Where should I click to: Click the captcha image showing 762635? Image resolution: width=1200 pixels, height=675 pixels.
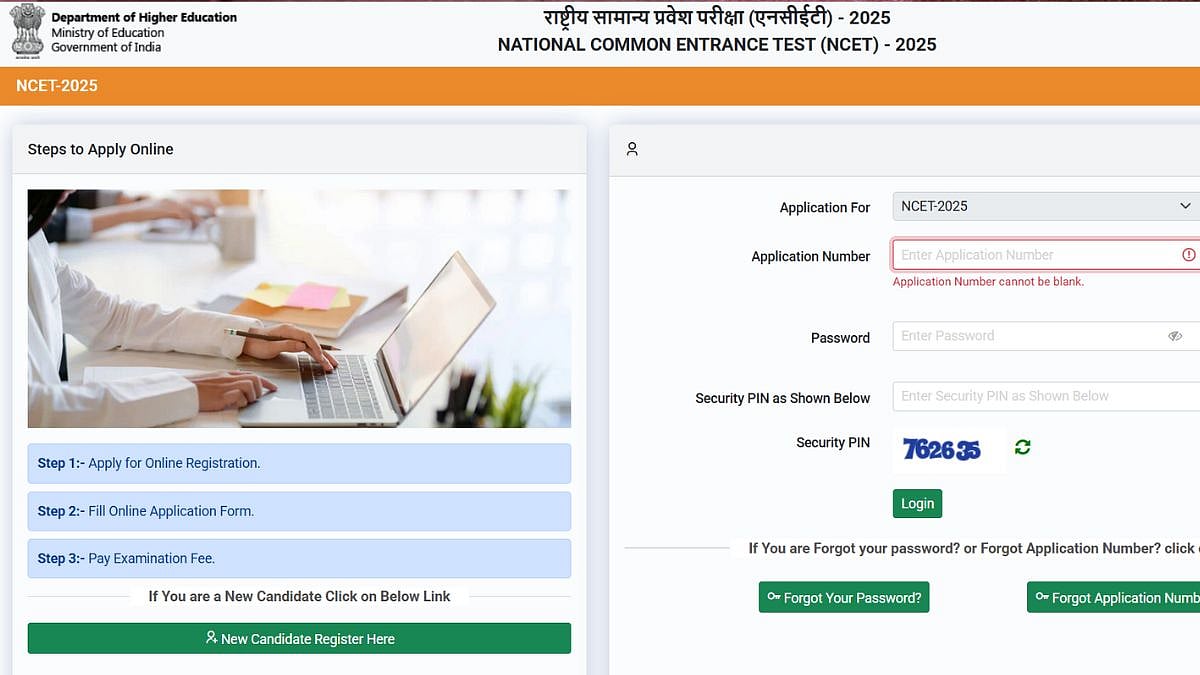pos(942,450)
